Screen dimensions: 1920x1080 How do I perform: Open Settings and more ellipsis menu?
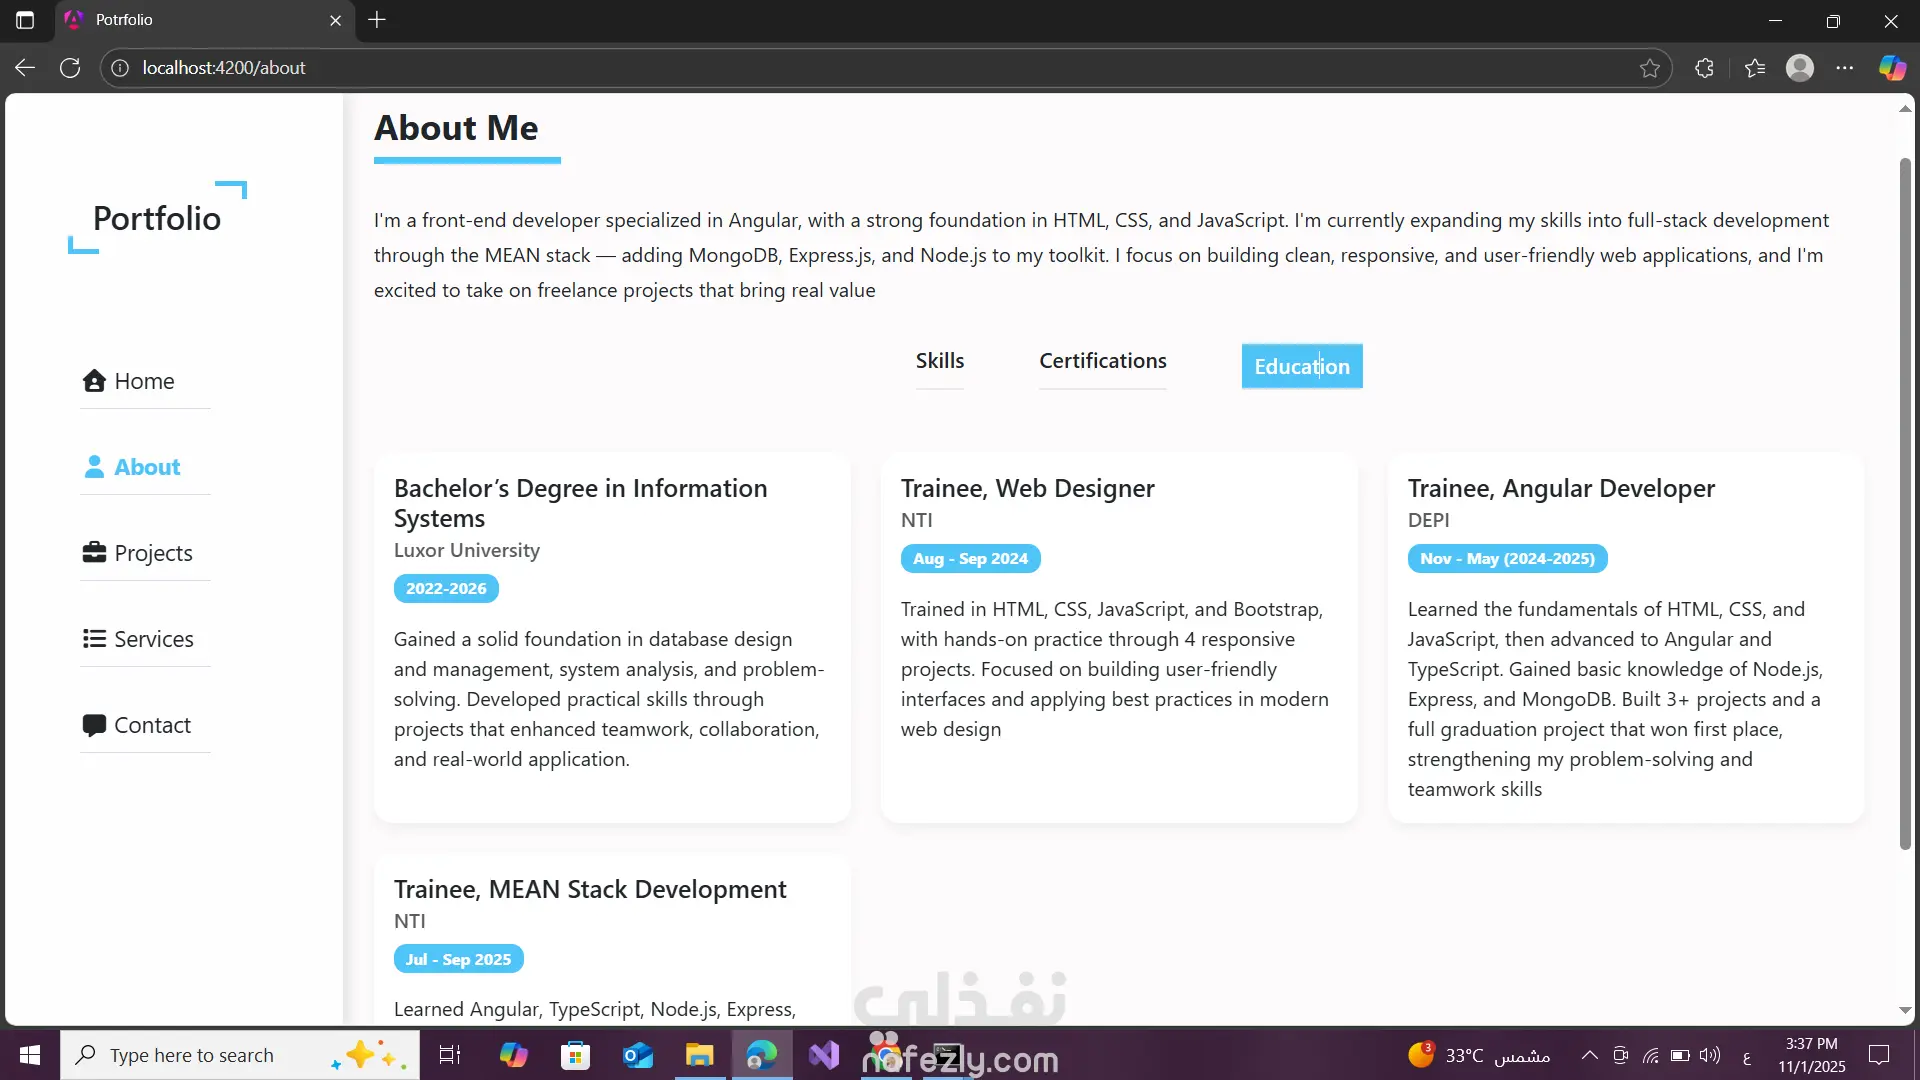(1845, 68)
